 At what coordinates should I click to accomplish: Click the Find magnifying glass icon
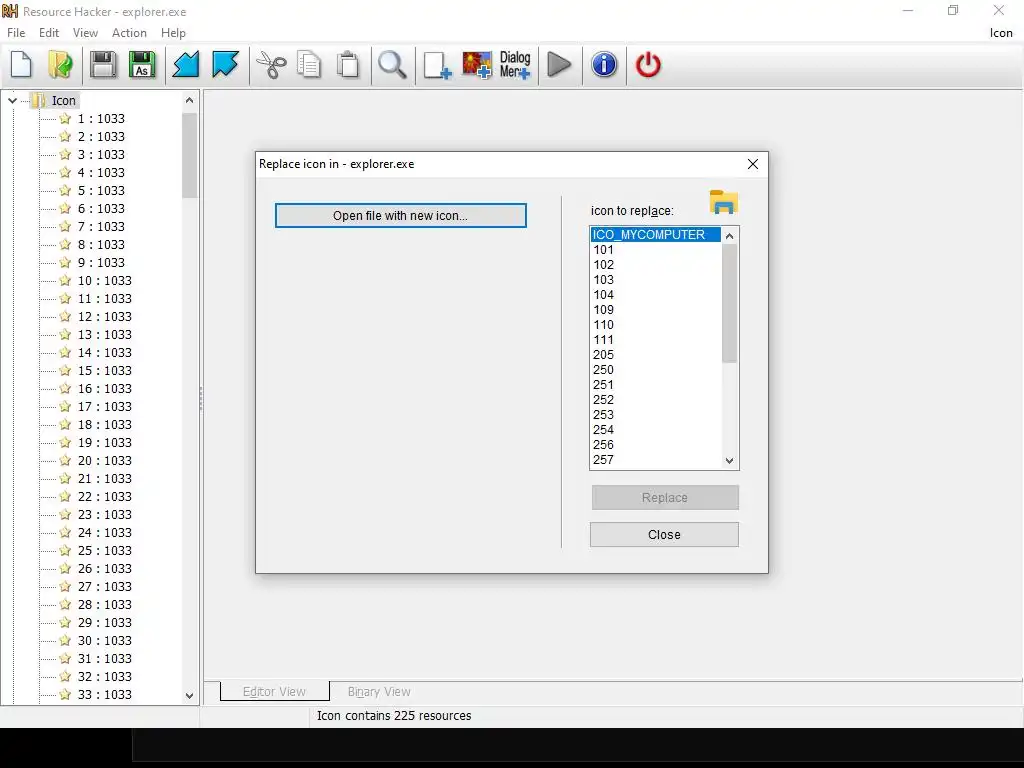click(392, 65)
